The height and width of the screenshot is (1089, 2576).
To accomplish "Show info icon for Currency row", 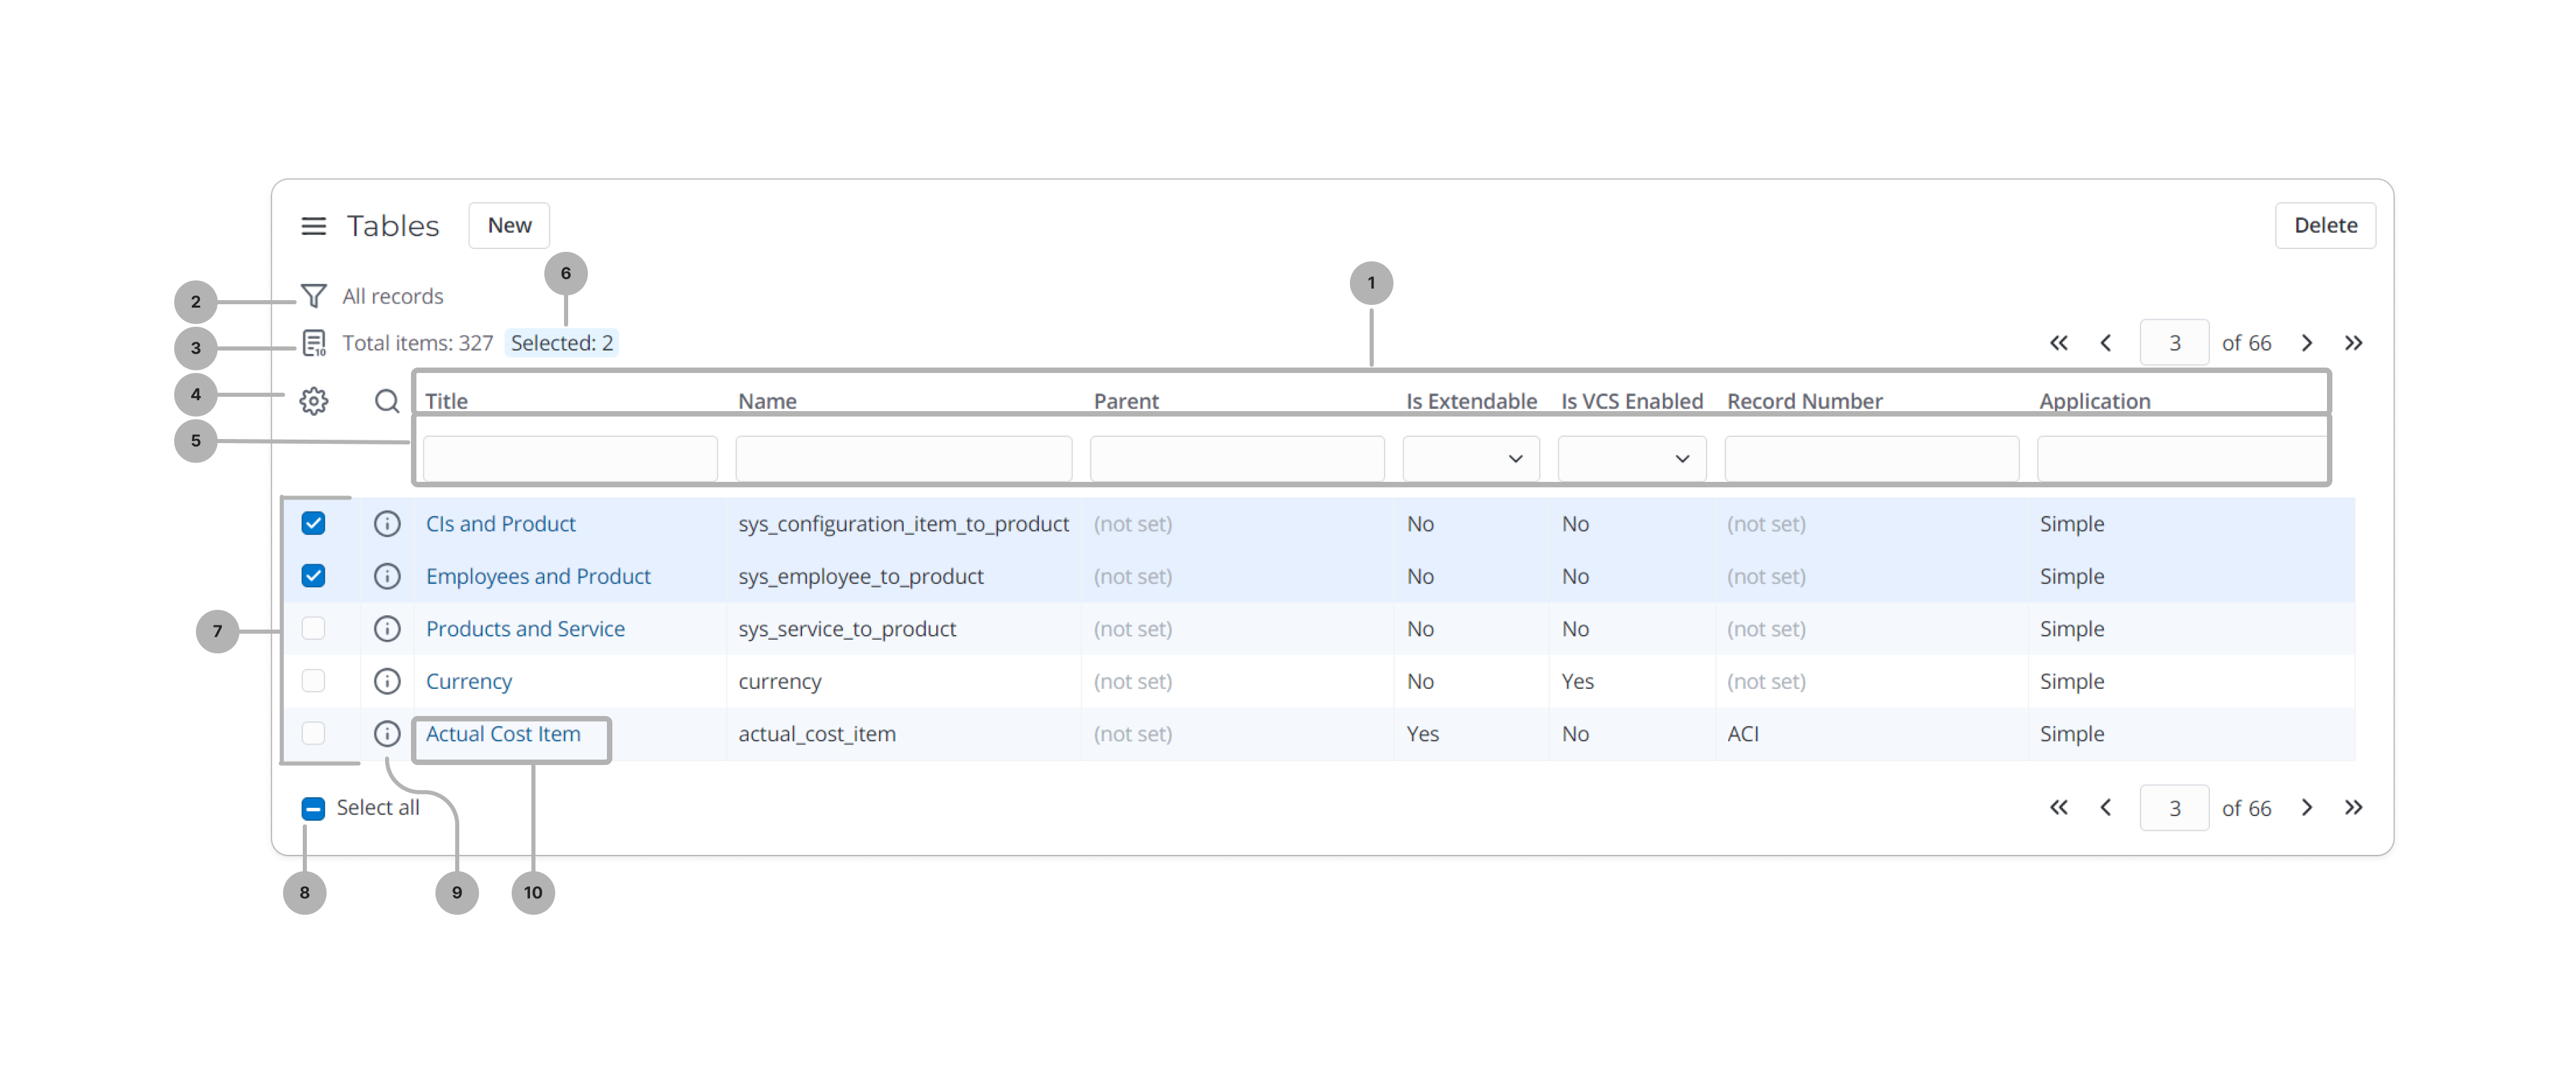I will pyautogui.click(x=386, y=681).
